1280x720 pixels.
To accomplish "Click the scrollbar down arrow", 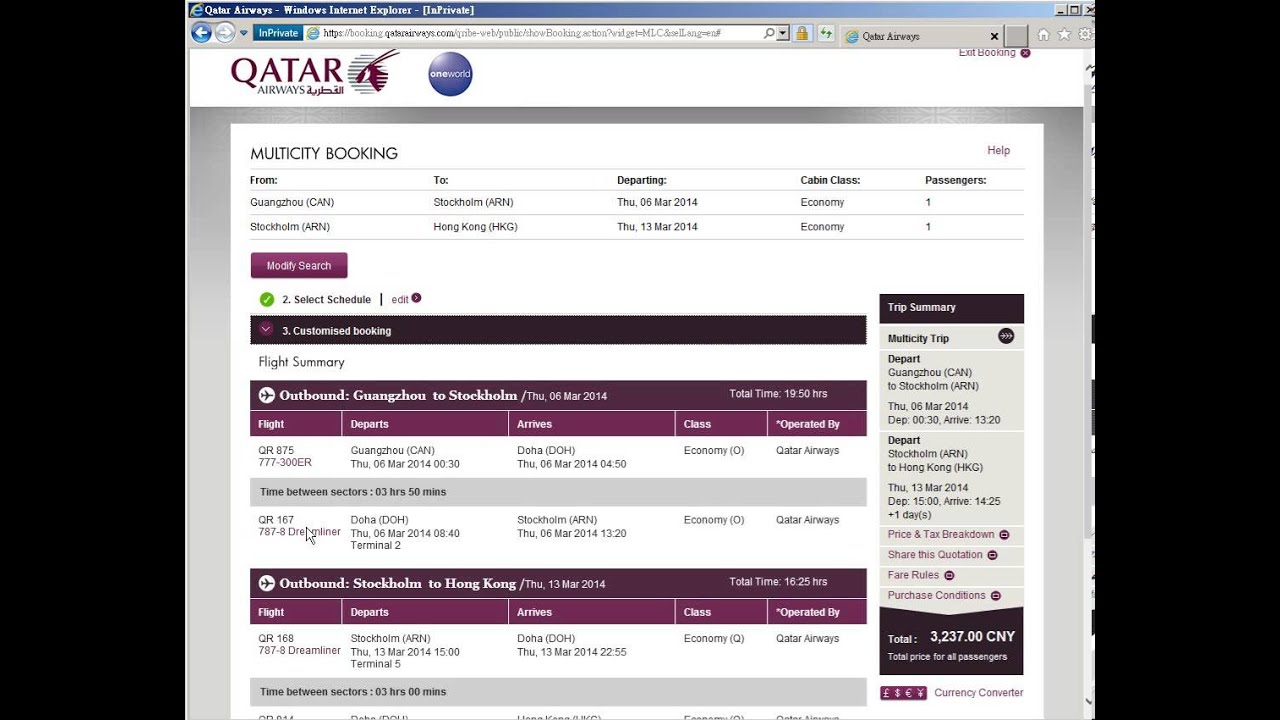I will (1089, 702).
